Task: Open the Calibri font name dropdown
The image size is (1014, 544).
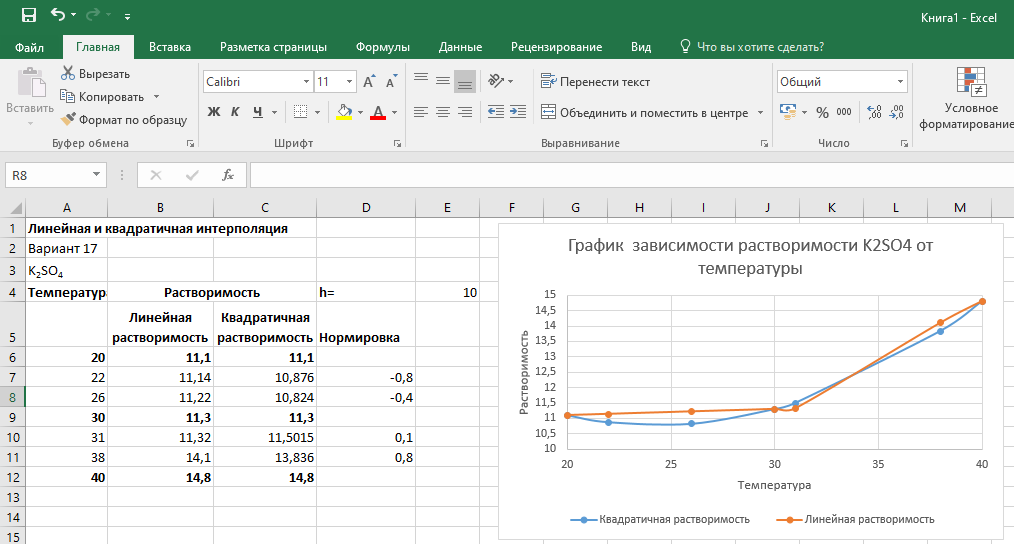Action: pyautogui.click(x=306, y=82)
